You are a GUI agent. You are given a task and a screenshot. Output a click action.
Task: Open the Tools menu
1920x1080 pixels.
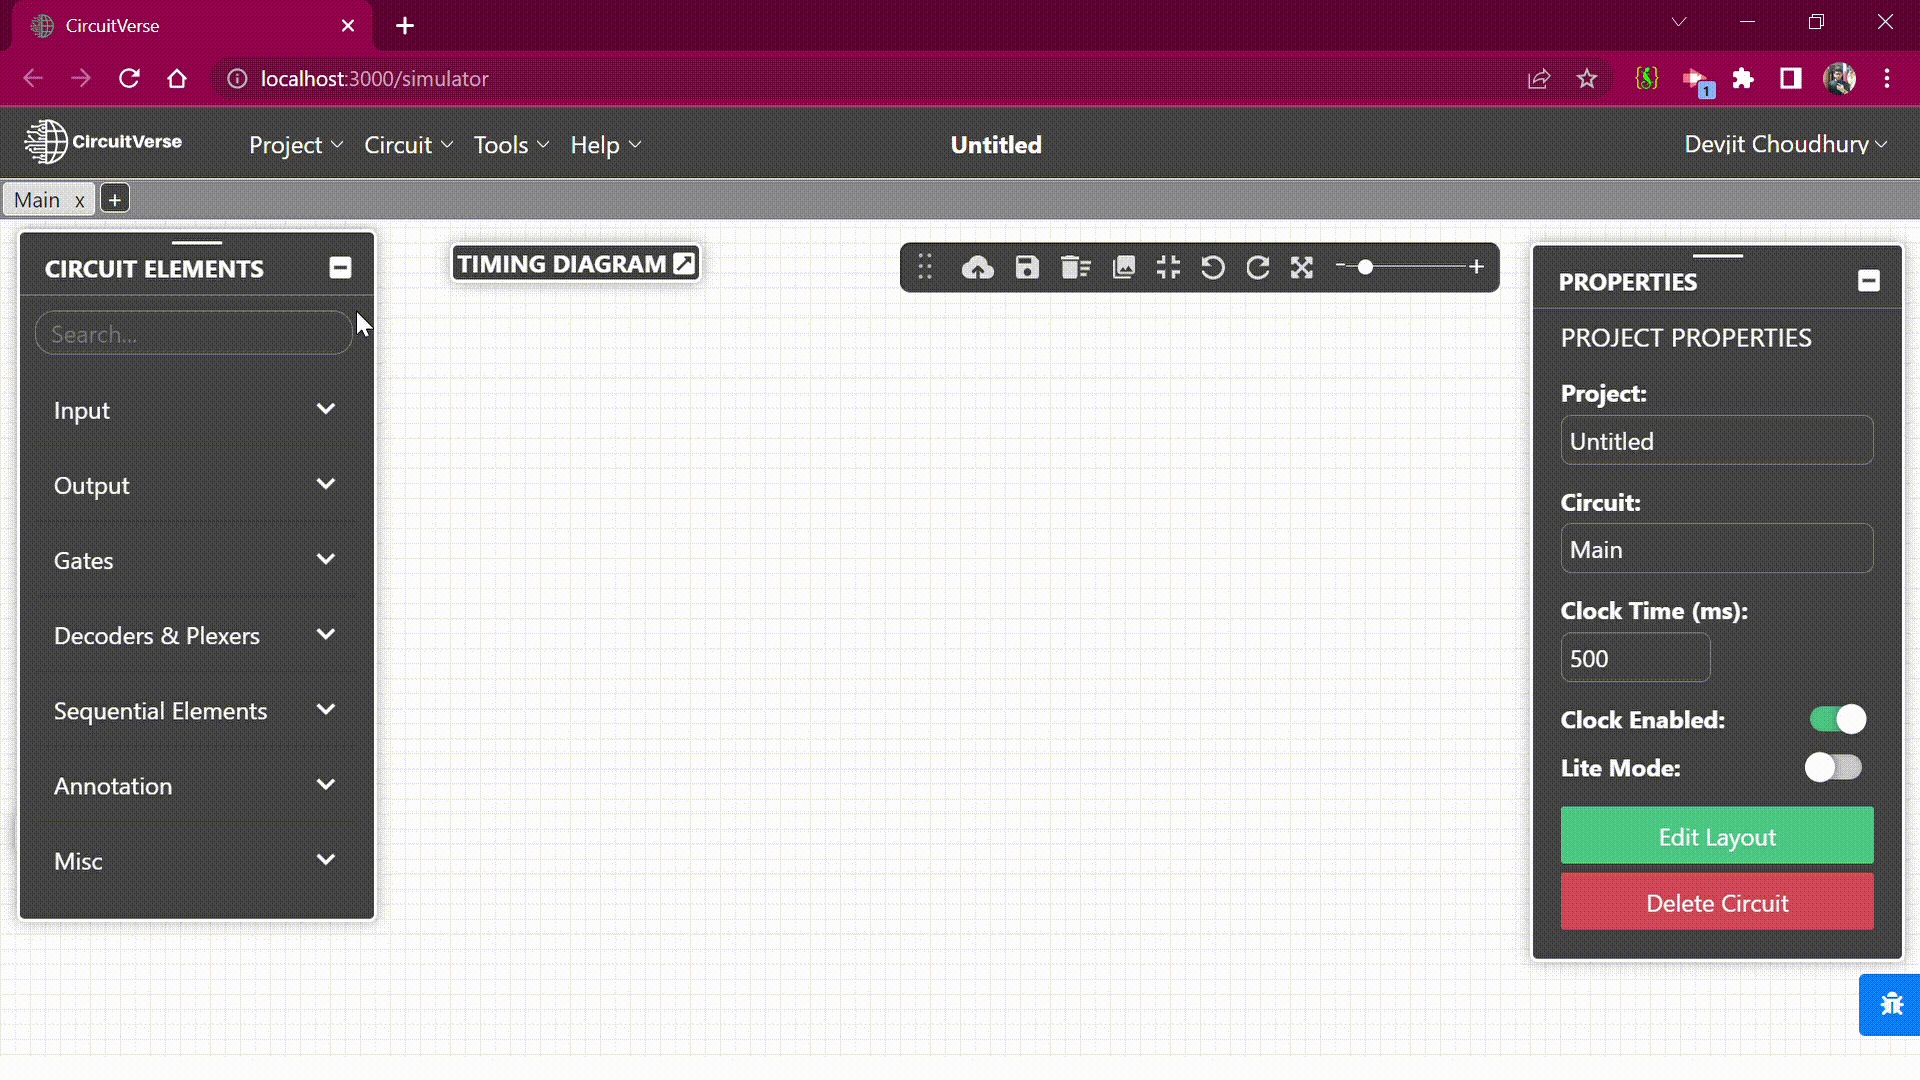[511, 145]
